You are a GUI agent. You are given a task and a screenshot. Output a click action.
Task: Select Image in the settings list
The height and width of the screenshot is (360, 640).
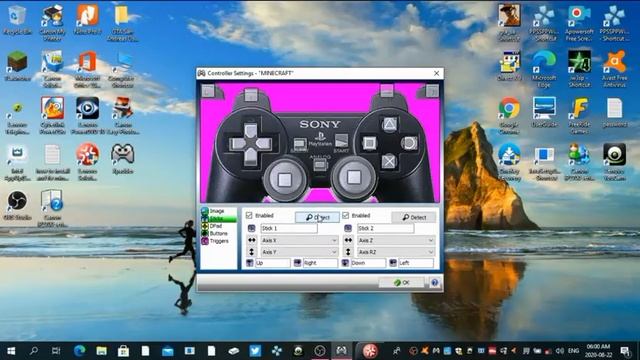click(x=218, y=211)
